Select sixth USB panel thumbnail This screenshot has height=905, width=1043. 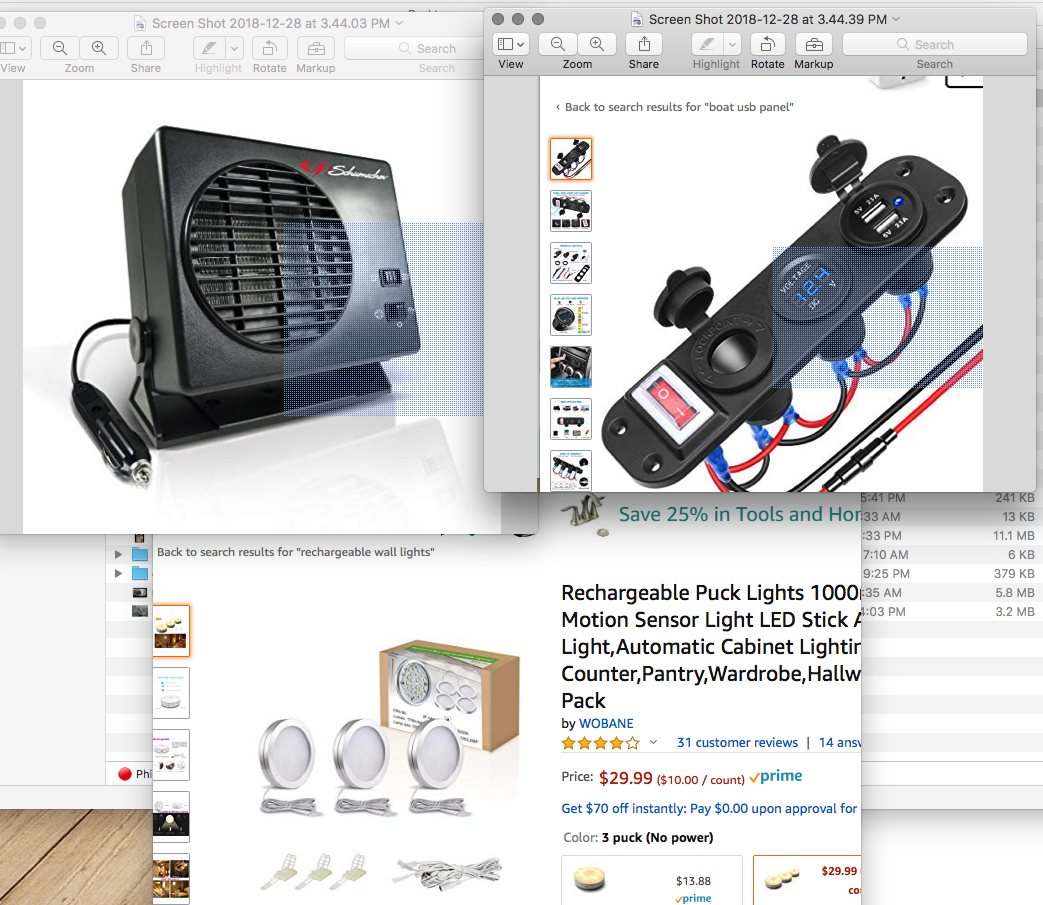click(x=571, y=418)
